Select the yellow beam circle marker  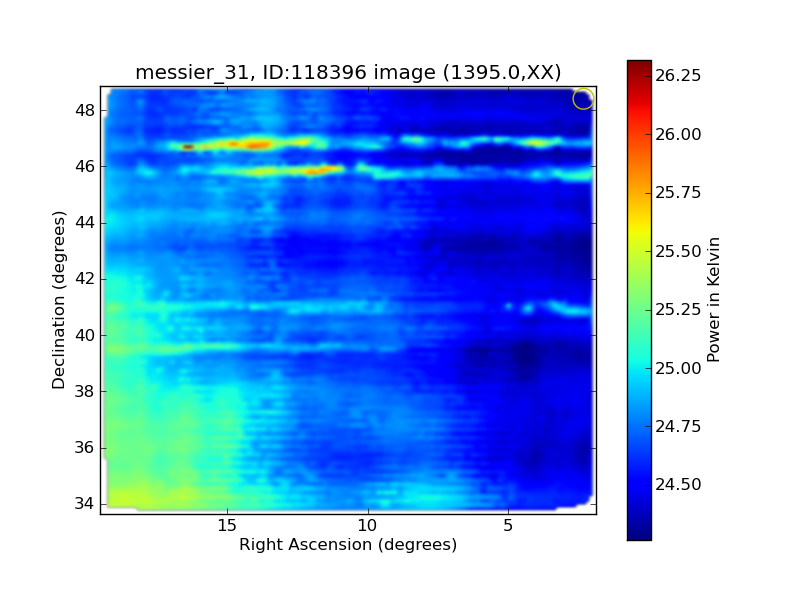click(583, 99)
